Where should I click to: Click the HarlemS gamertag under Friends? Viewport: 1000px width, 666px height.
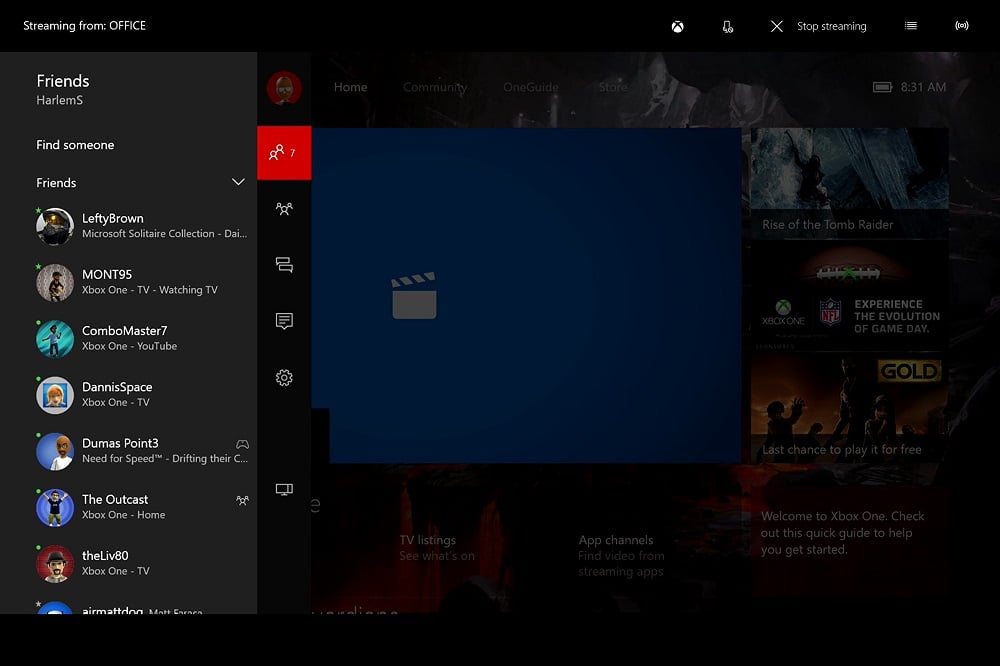coord(59,100)
